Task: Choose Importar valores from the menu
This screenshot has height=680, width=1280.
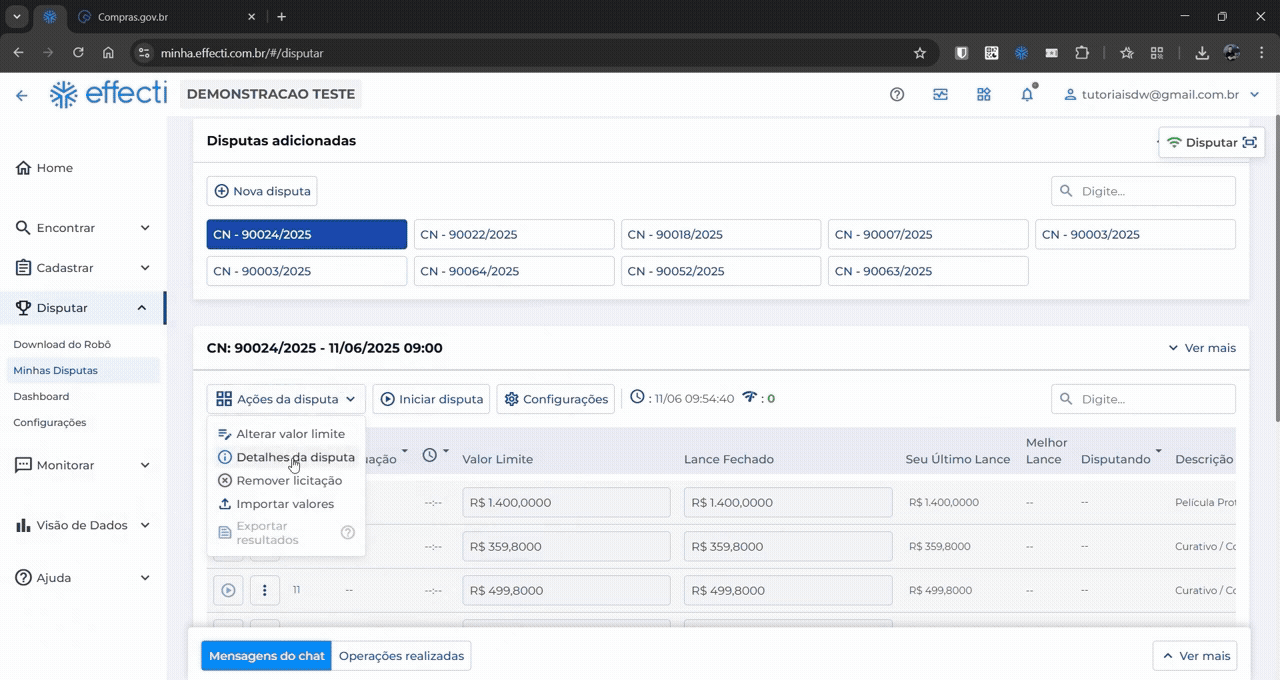Action: [285, 504]
